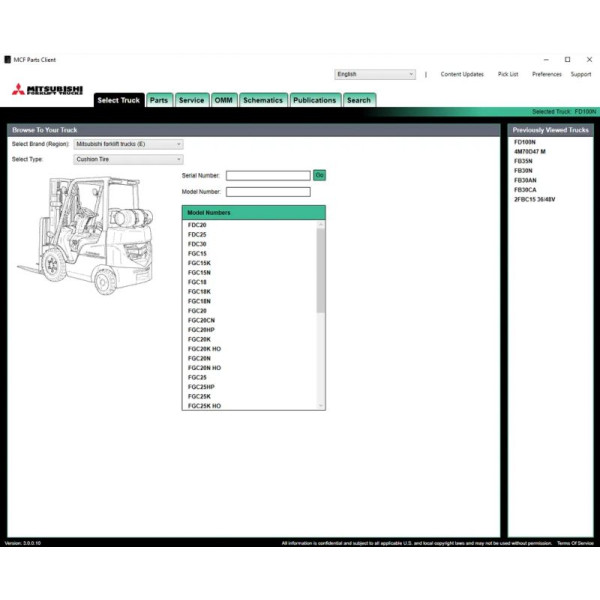Go to the OMM tab

click(x=223, y=100)
